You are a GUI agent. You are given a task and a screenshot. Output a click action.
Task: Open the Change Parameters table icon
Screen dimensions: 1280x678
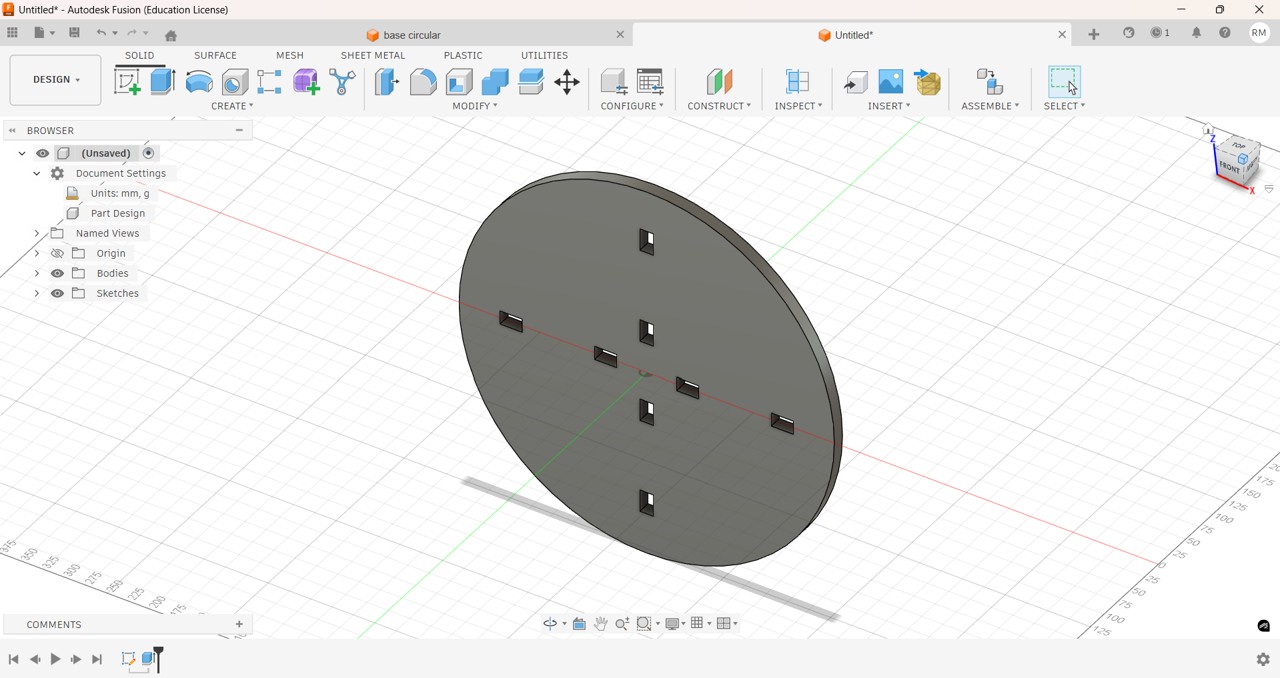point(651,82)
